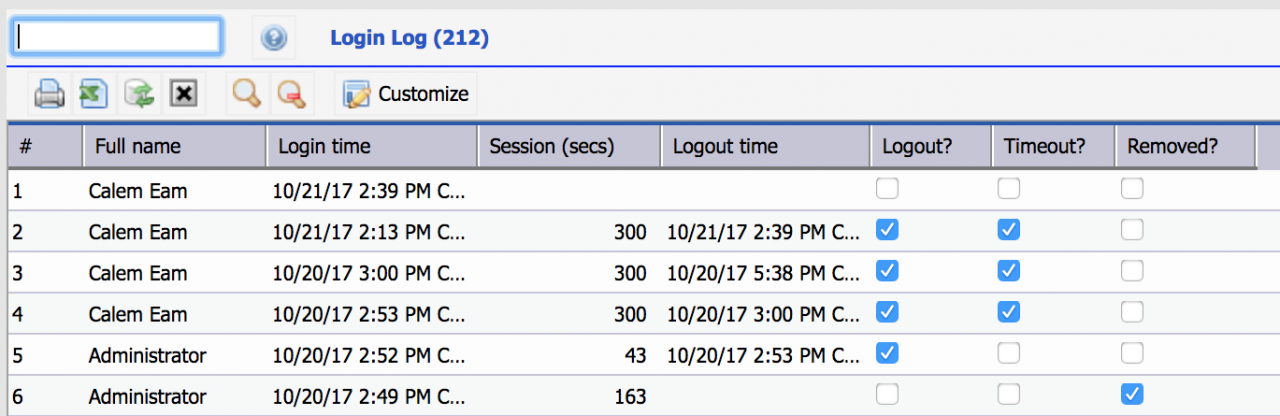Click the black X close icon
Image resolution: width=1280 pixels, height=416 pixels.
tap(184, 94)
